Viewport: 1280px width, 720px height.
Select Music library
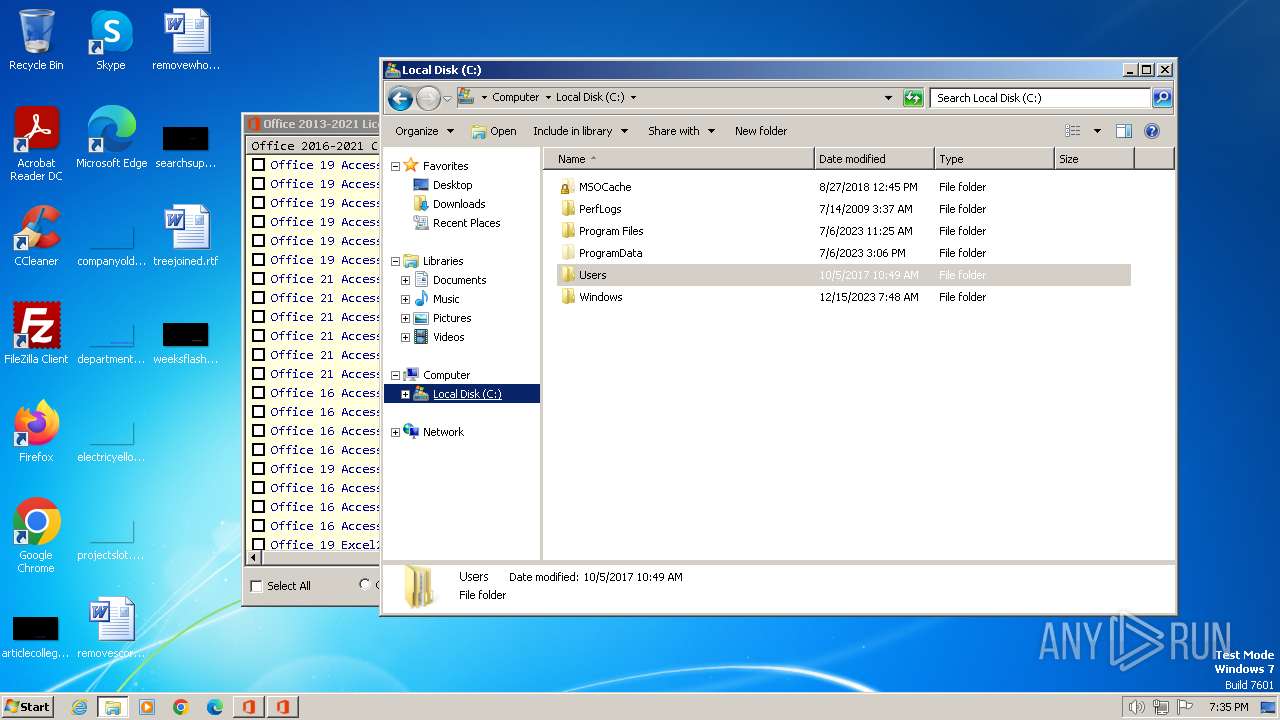[446, 299]
